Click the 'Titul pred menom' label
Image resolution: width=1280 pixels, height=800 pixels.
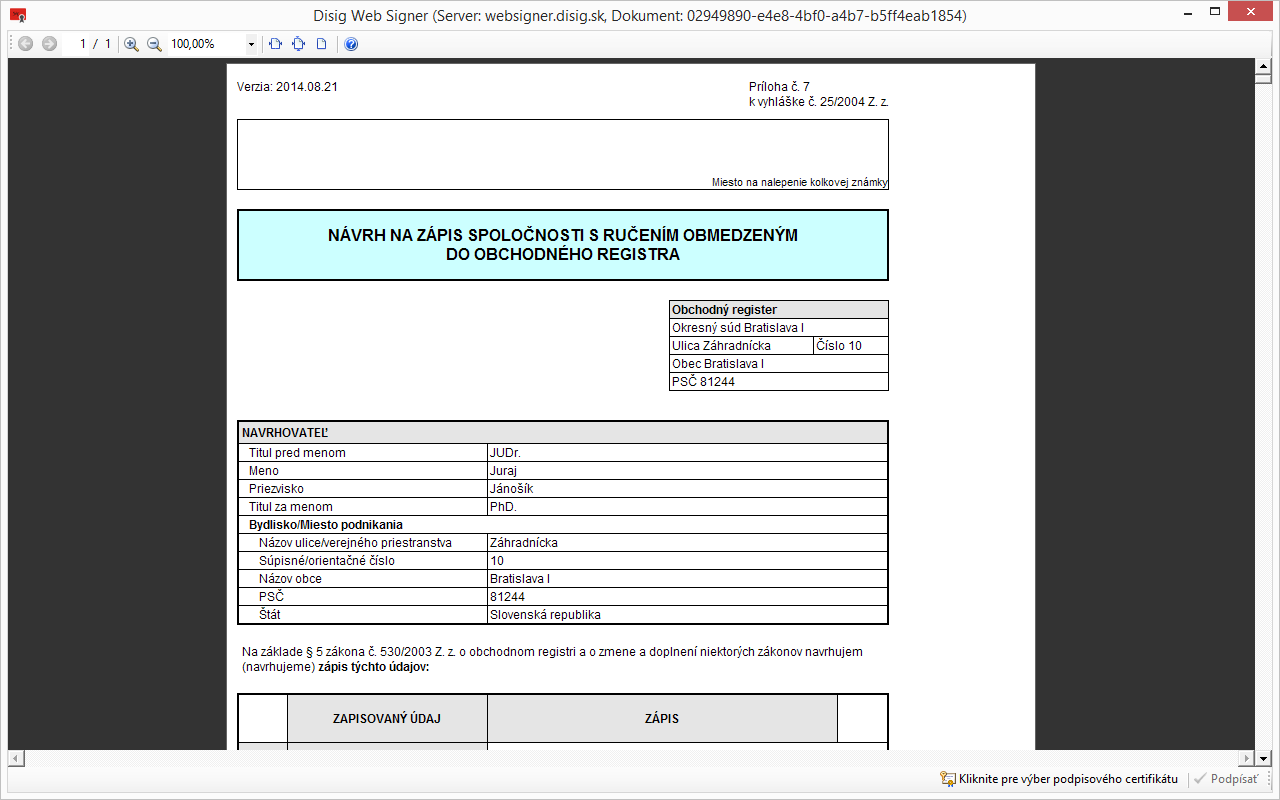(297, 453)
